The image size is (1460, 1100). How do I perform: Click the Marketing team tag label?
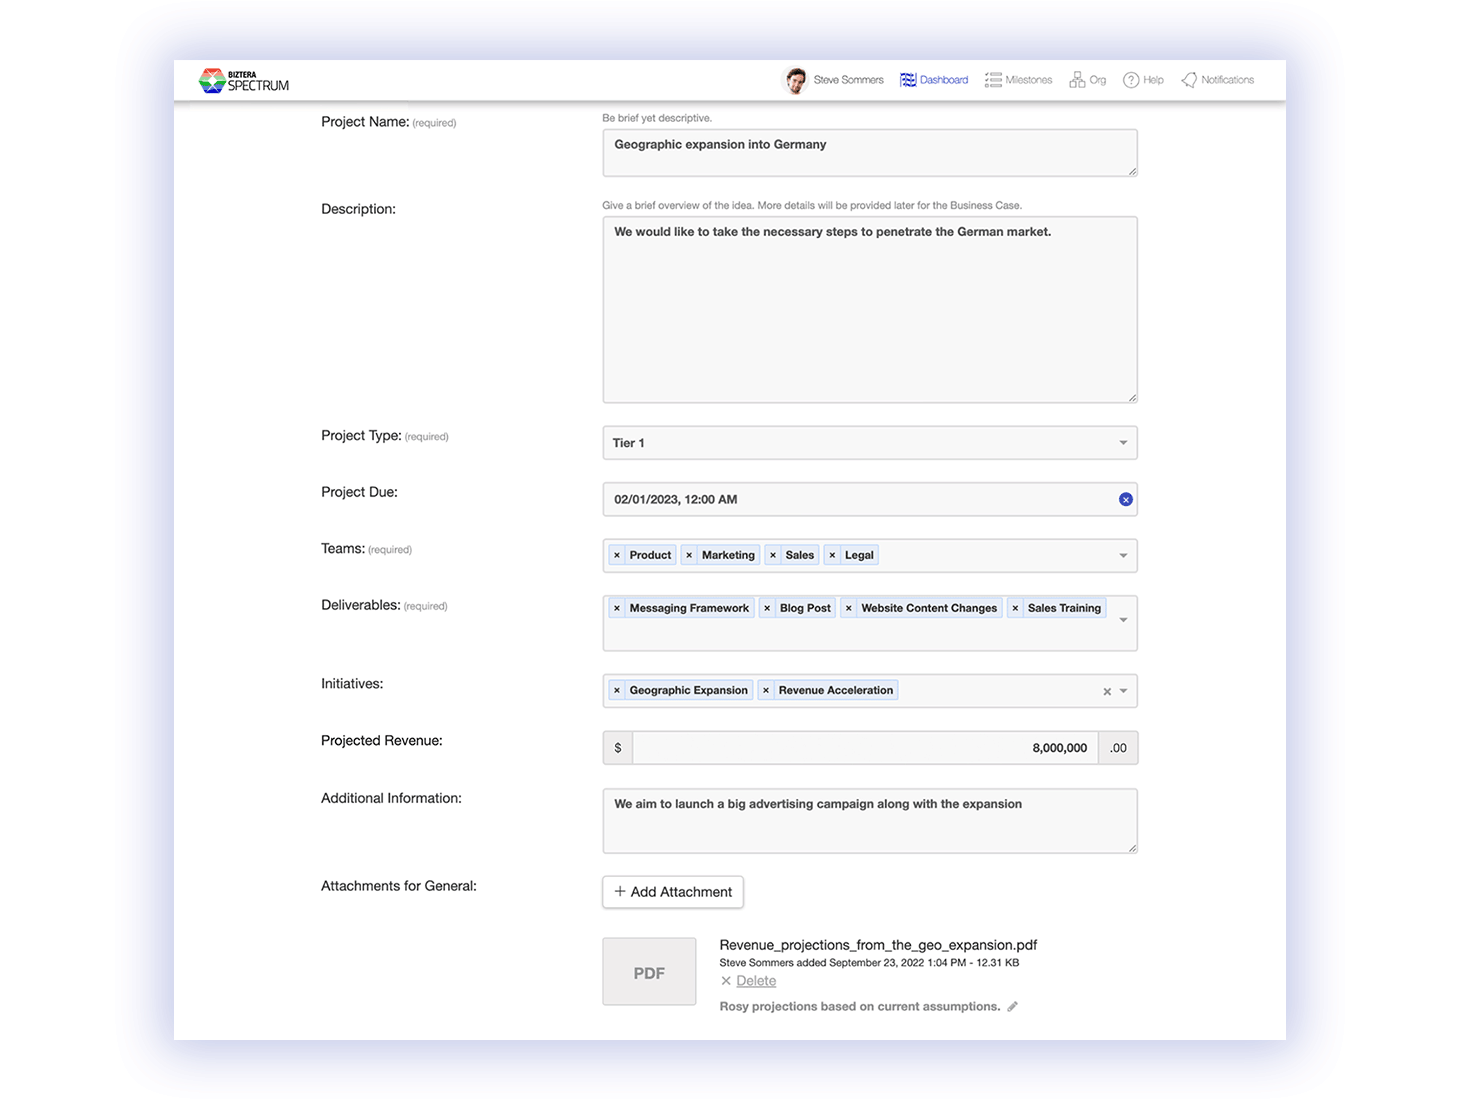(x=728, y=555)
